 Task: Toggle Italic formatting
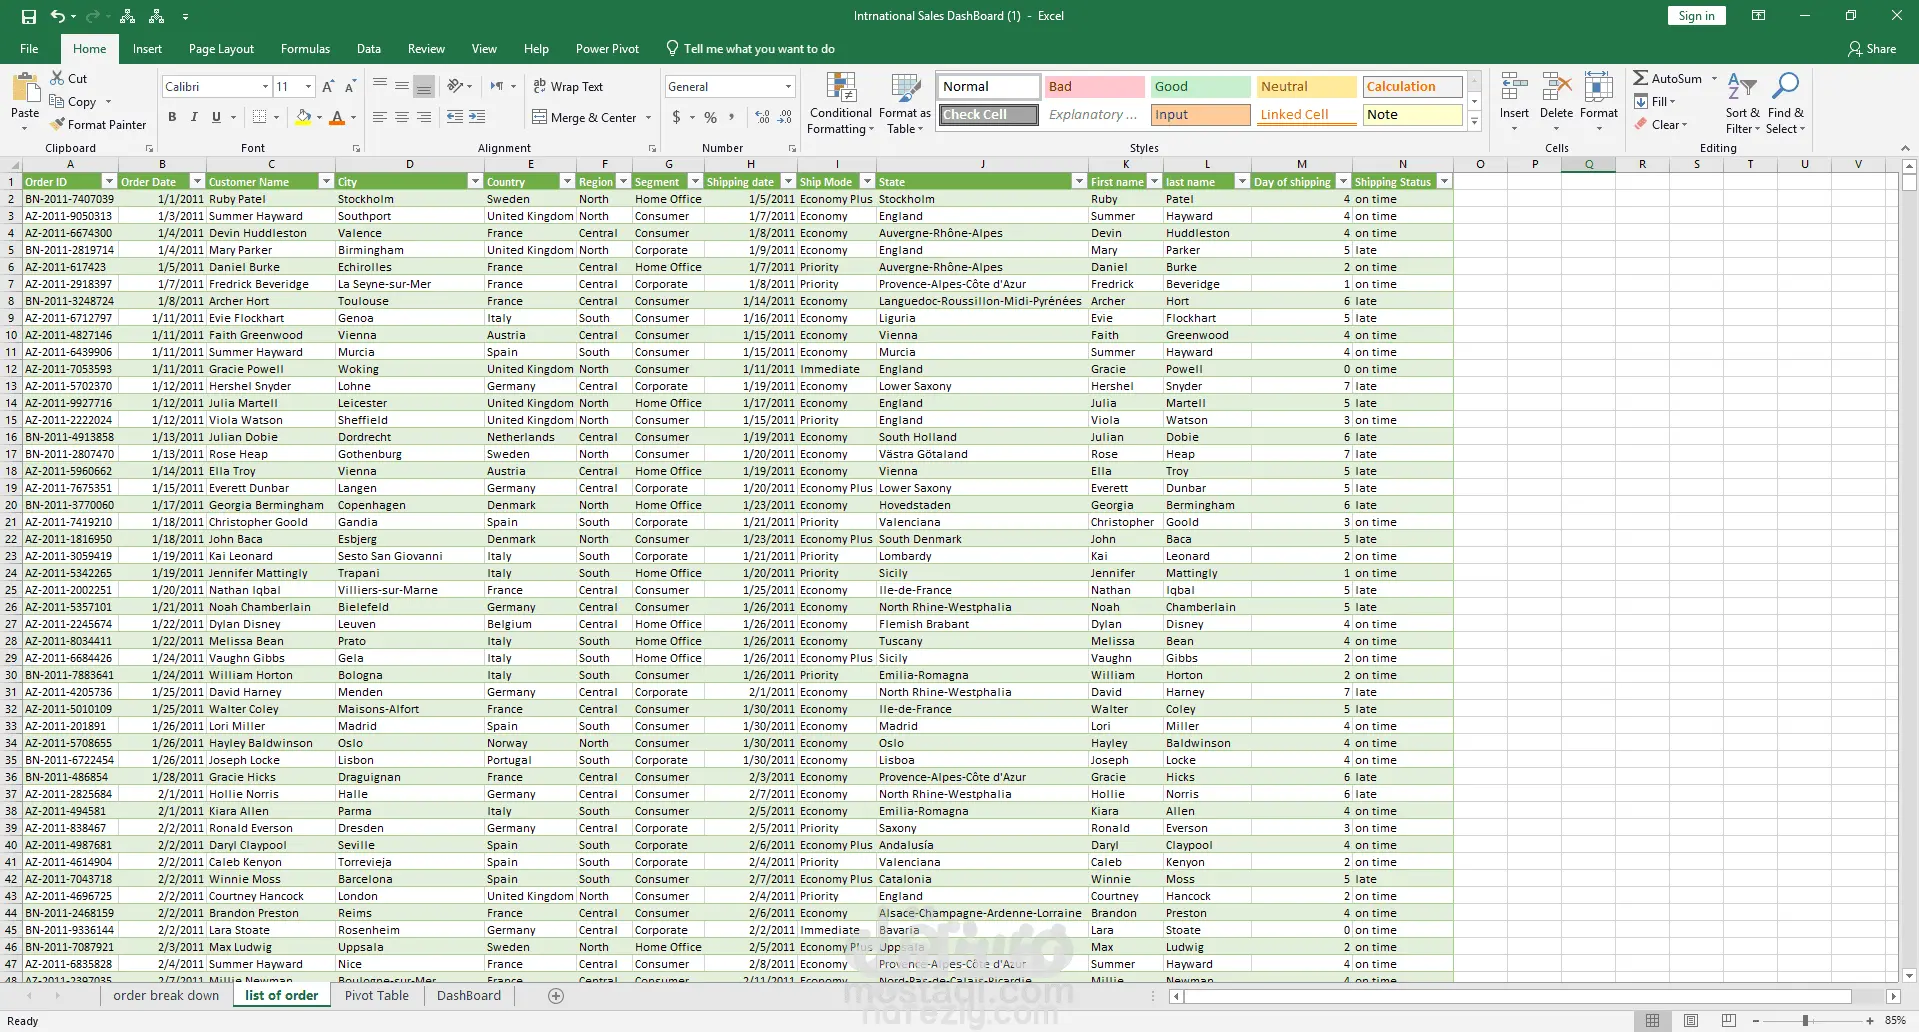194,117
